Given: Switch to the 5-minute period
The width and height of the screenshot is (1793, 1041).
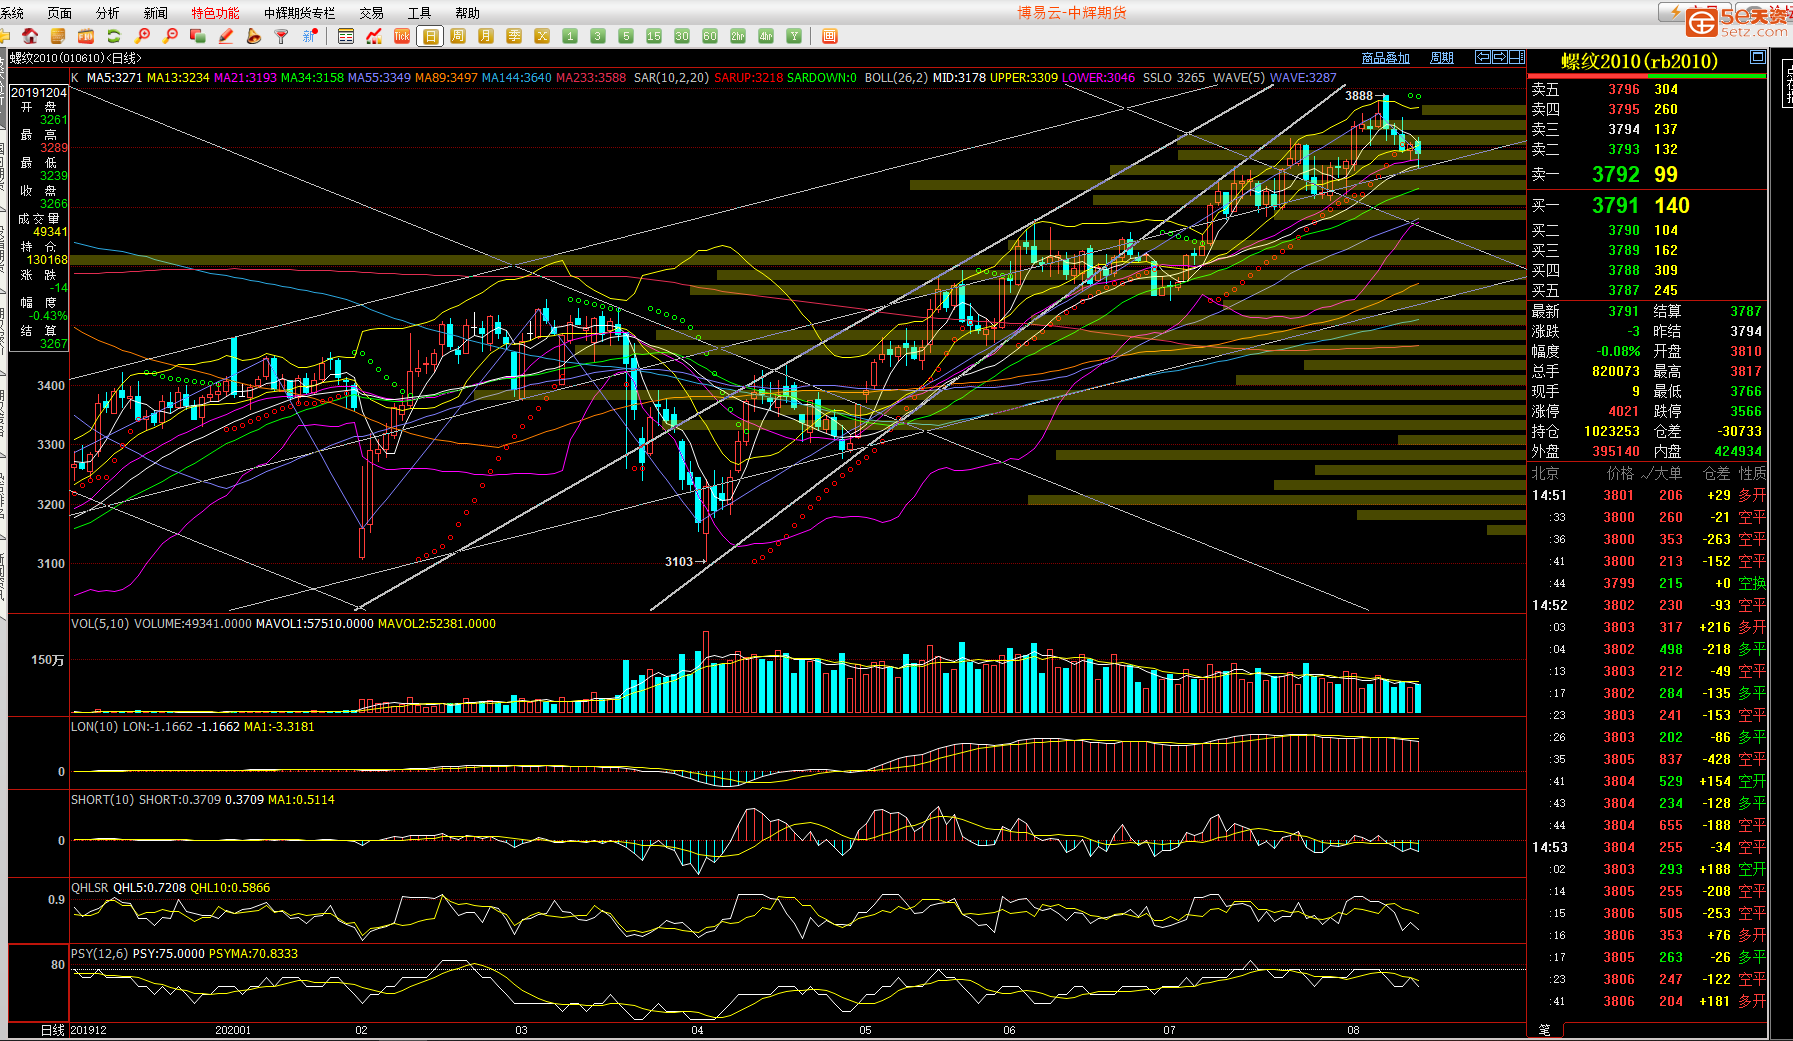Looking at the screenshot, I should [626, 36].
